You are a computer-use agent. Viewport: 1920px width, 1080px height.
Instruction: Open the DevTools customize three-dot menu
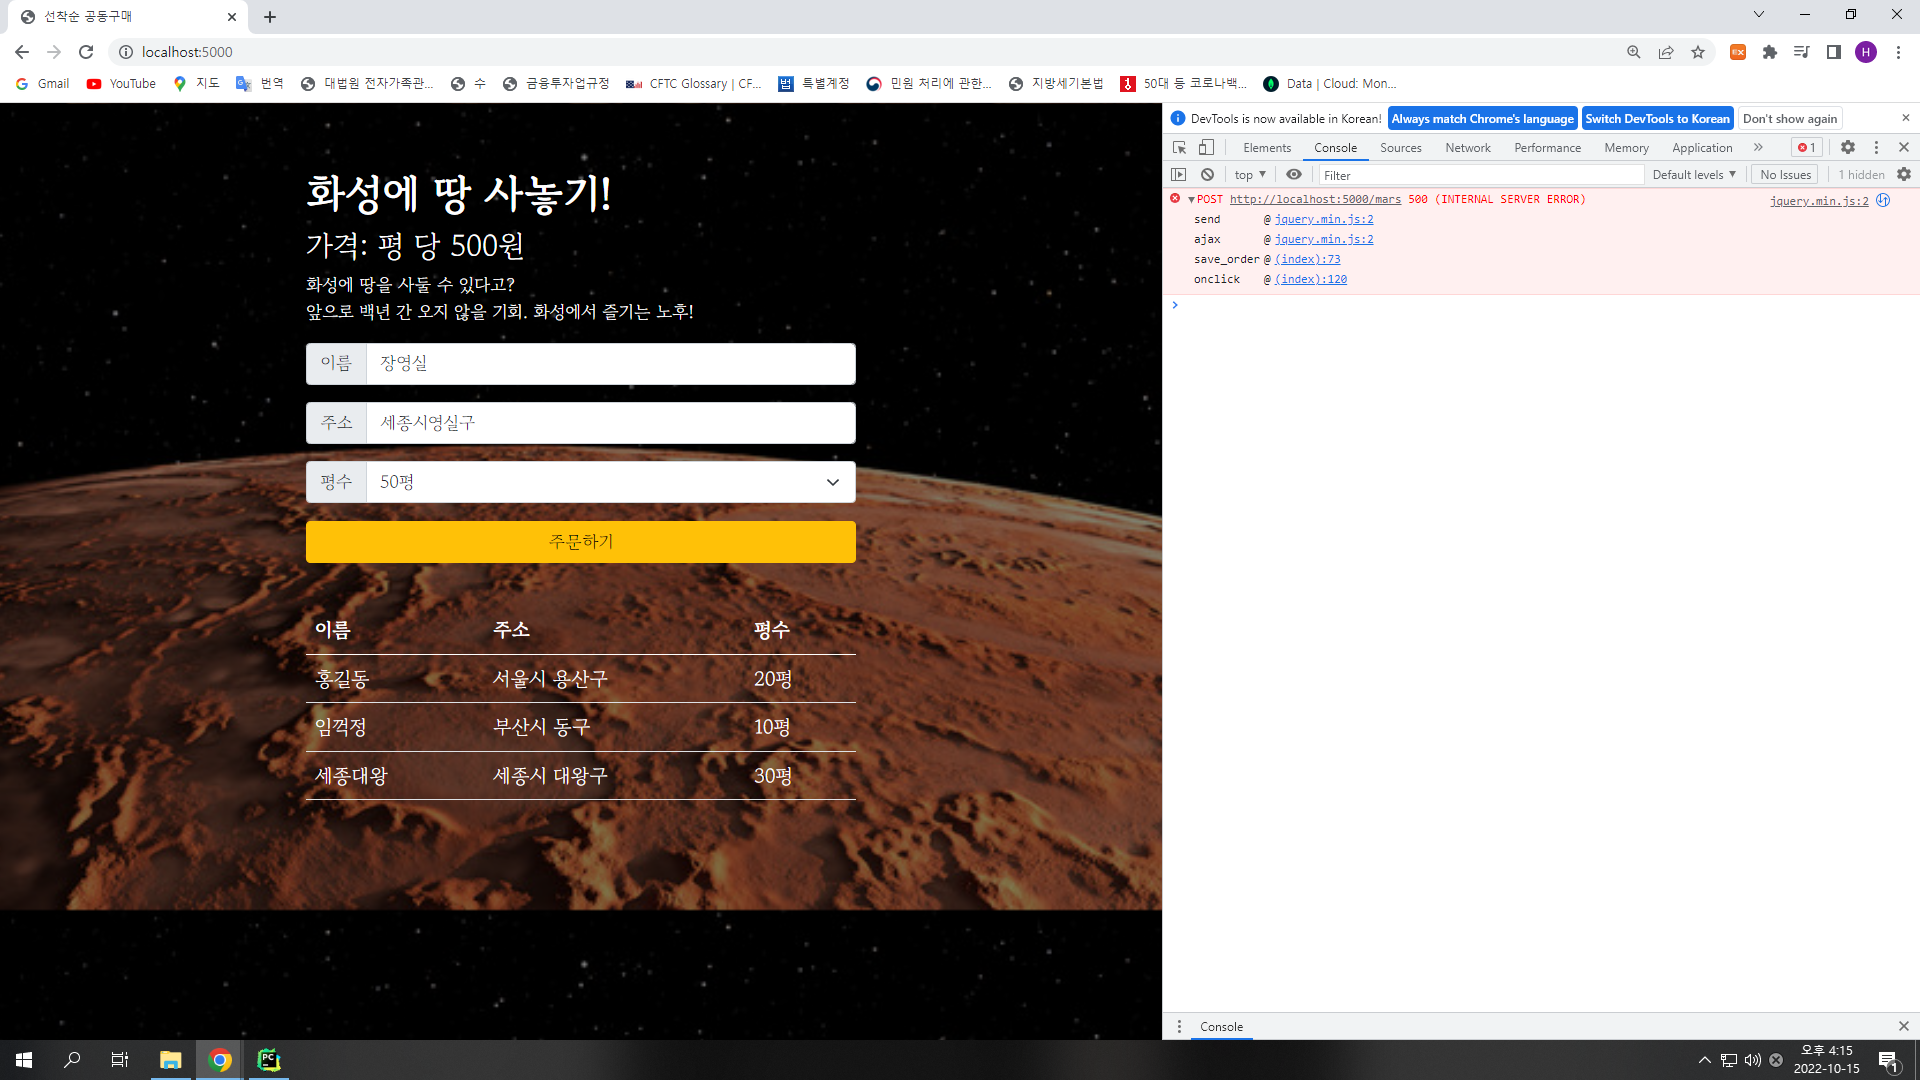tap(1876, 147)
